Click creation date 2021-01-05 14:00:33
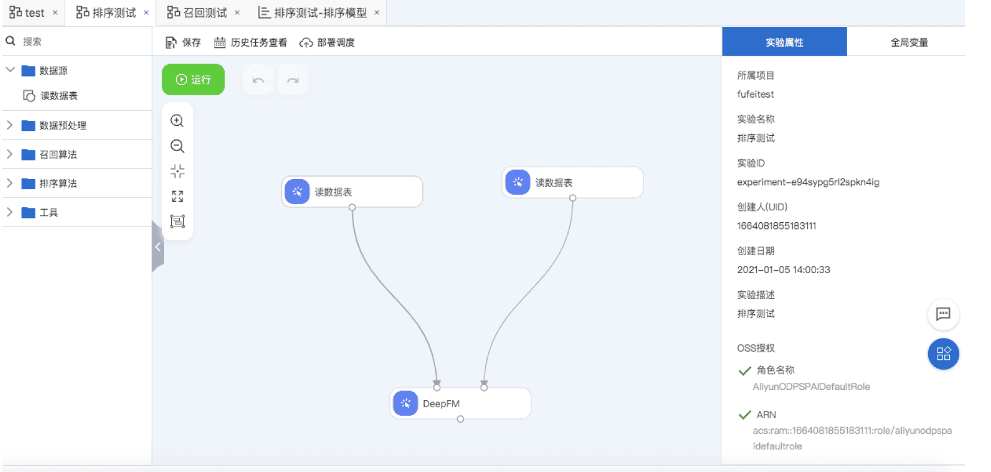 pos(784,270)
